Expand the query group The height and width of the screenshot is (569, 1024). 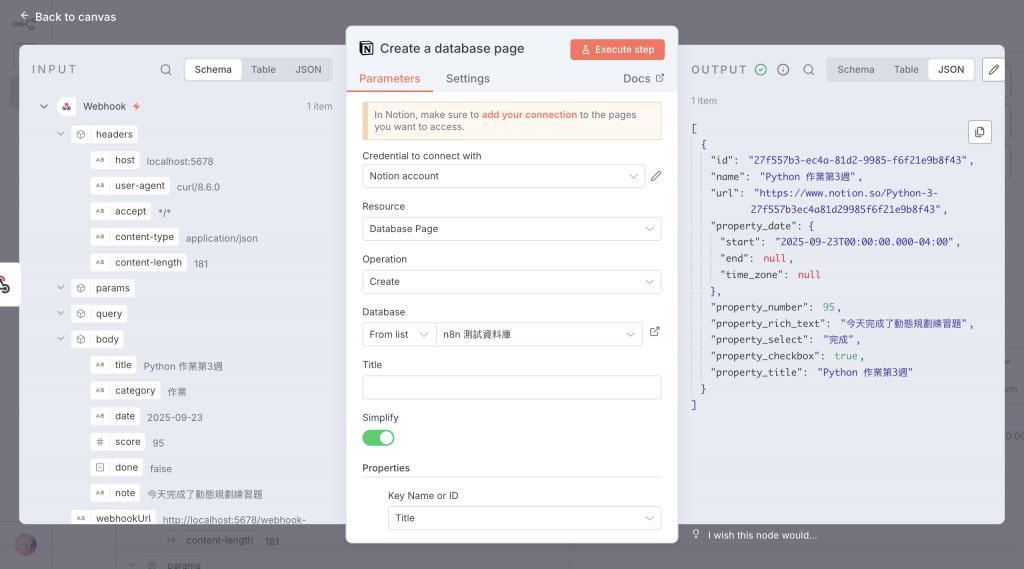(x=61, y=313)
